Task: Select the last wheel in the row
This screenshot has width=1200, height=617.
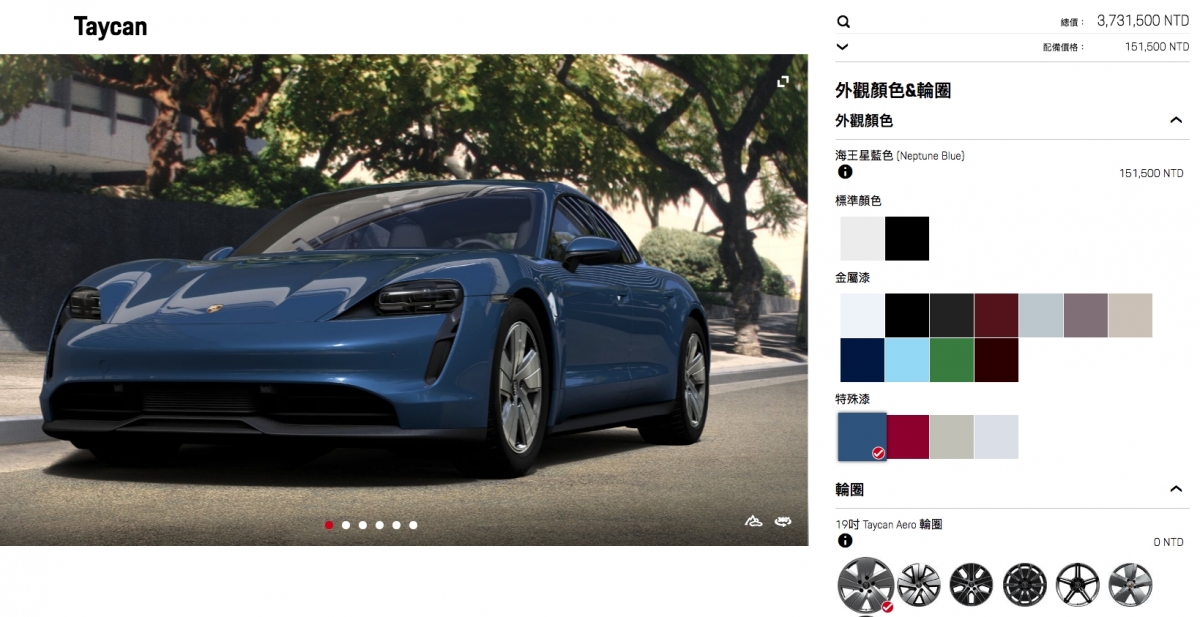Action: click(x=1130, y=585)
